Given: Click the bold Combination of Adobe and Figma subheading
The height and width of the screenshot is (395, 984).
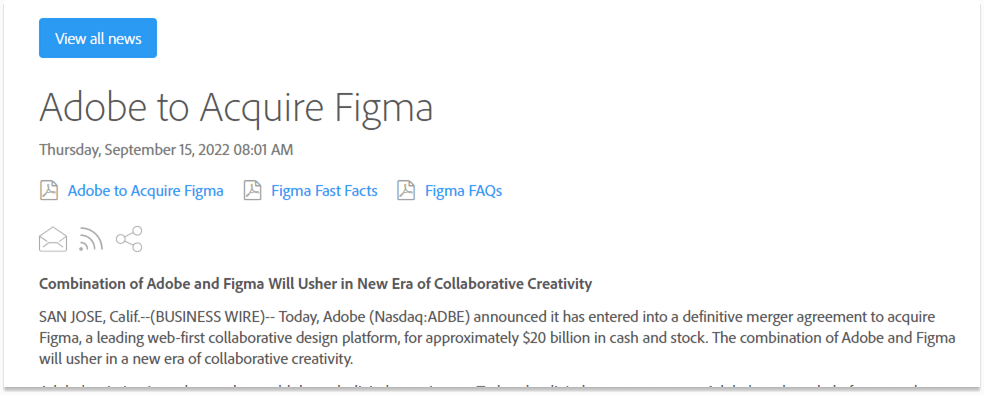Looking at the screenshot, I should point(316,284).
